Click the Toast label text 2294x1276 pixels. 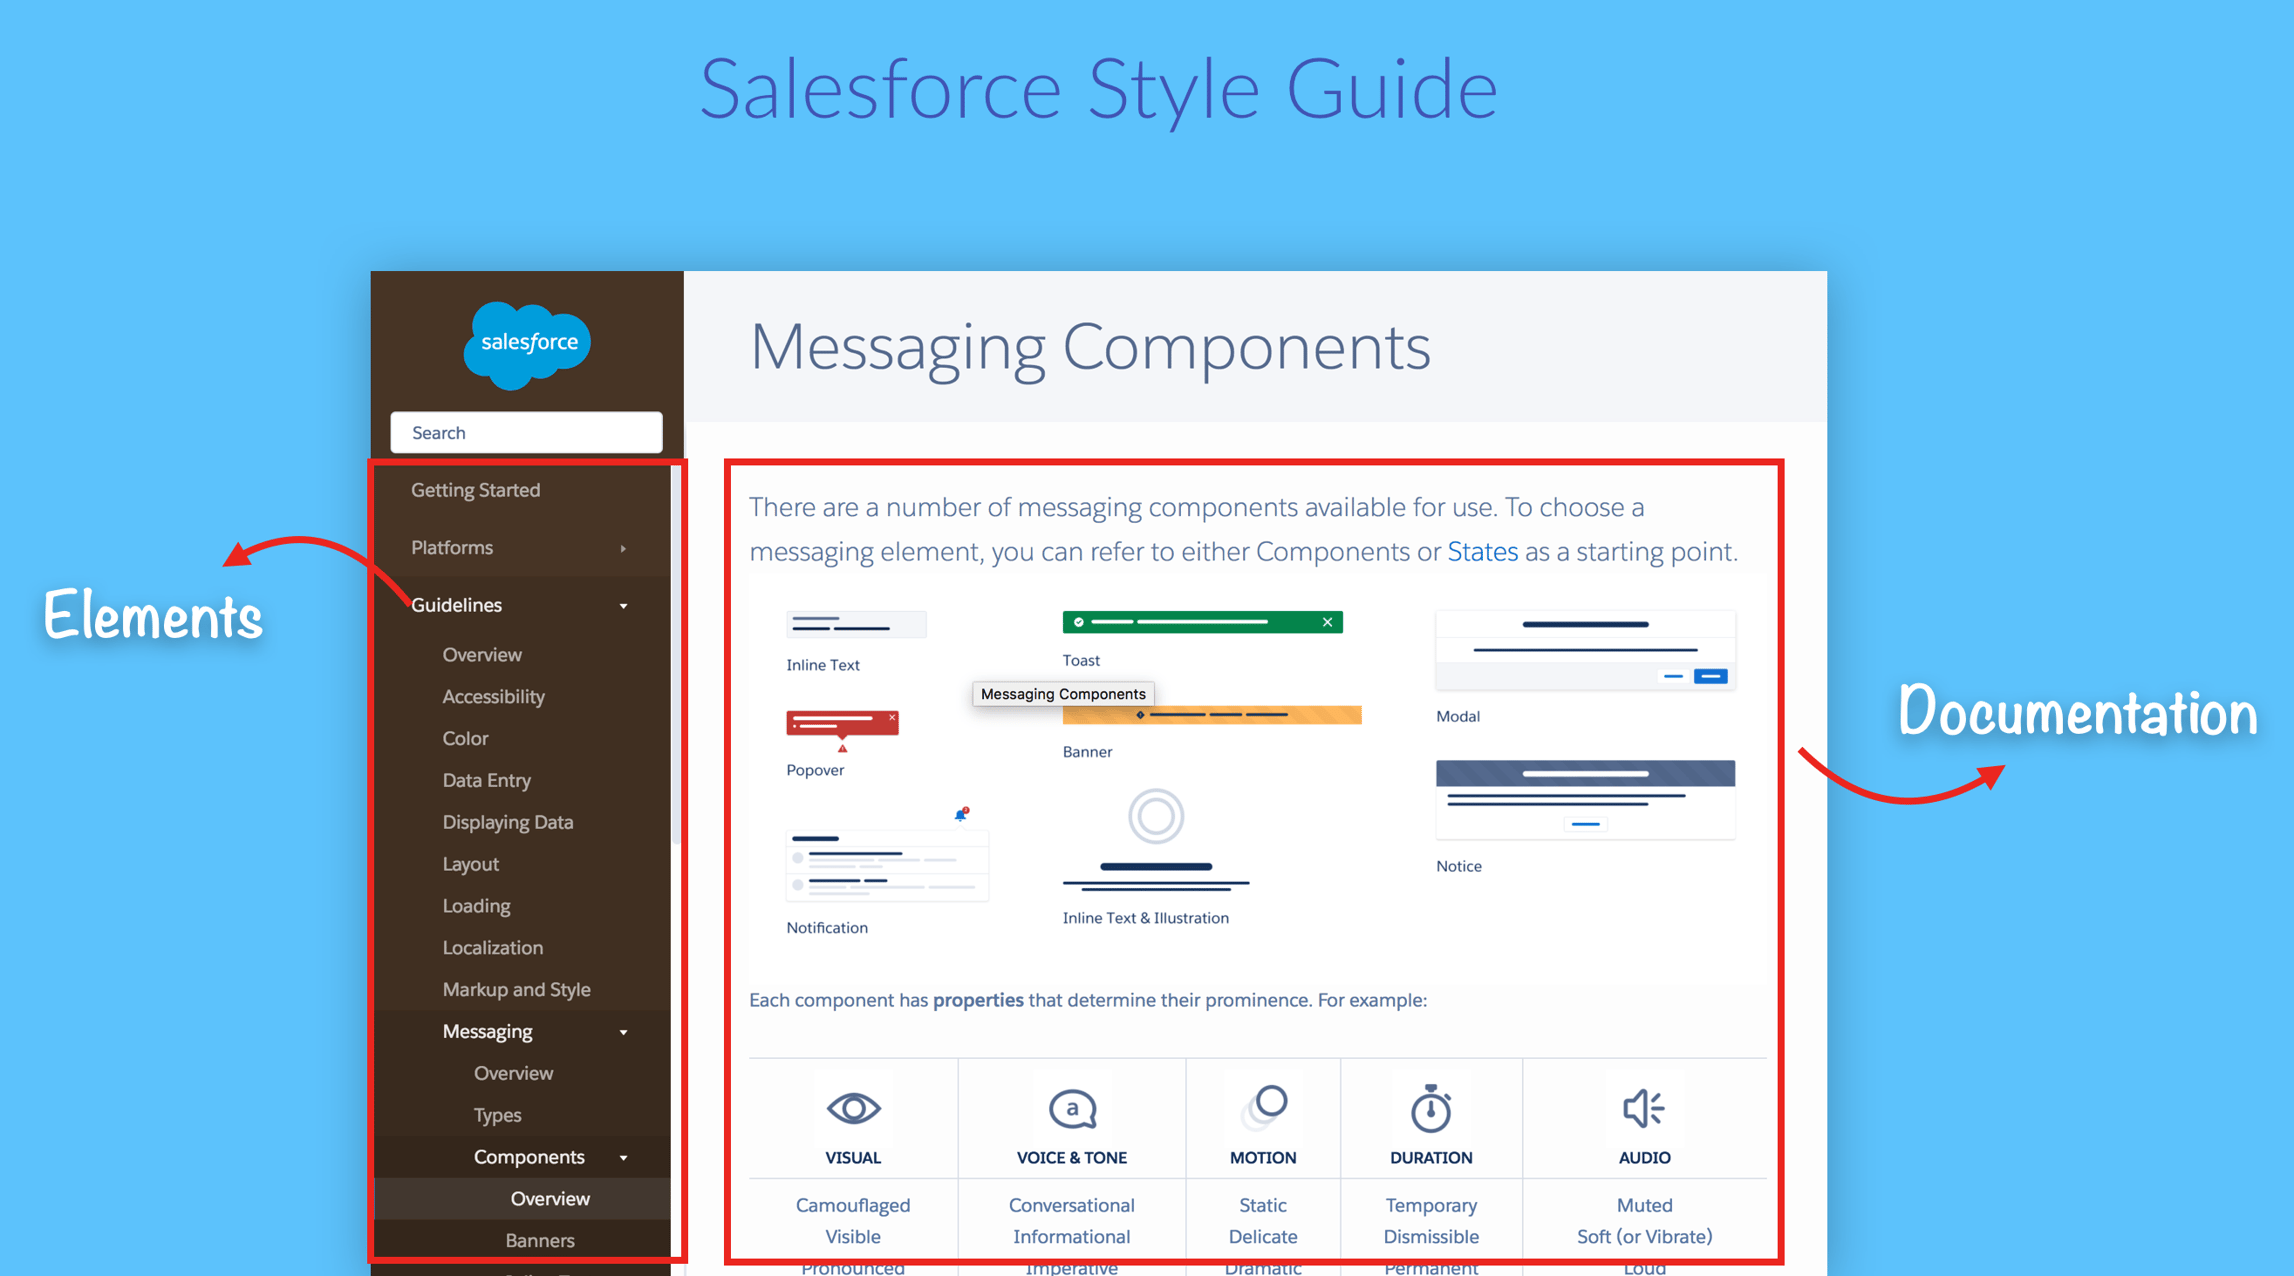point(1081,660)
